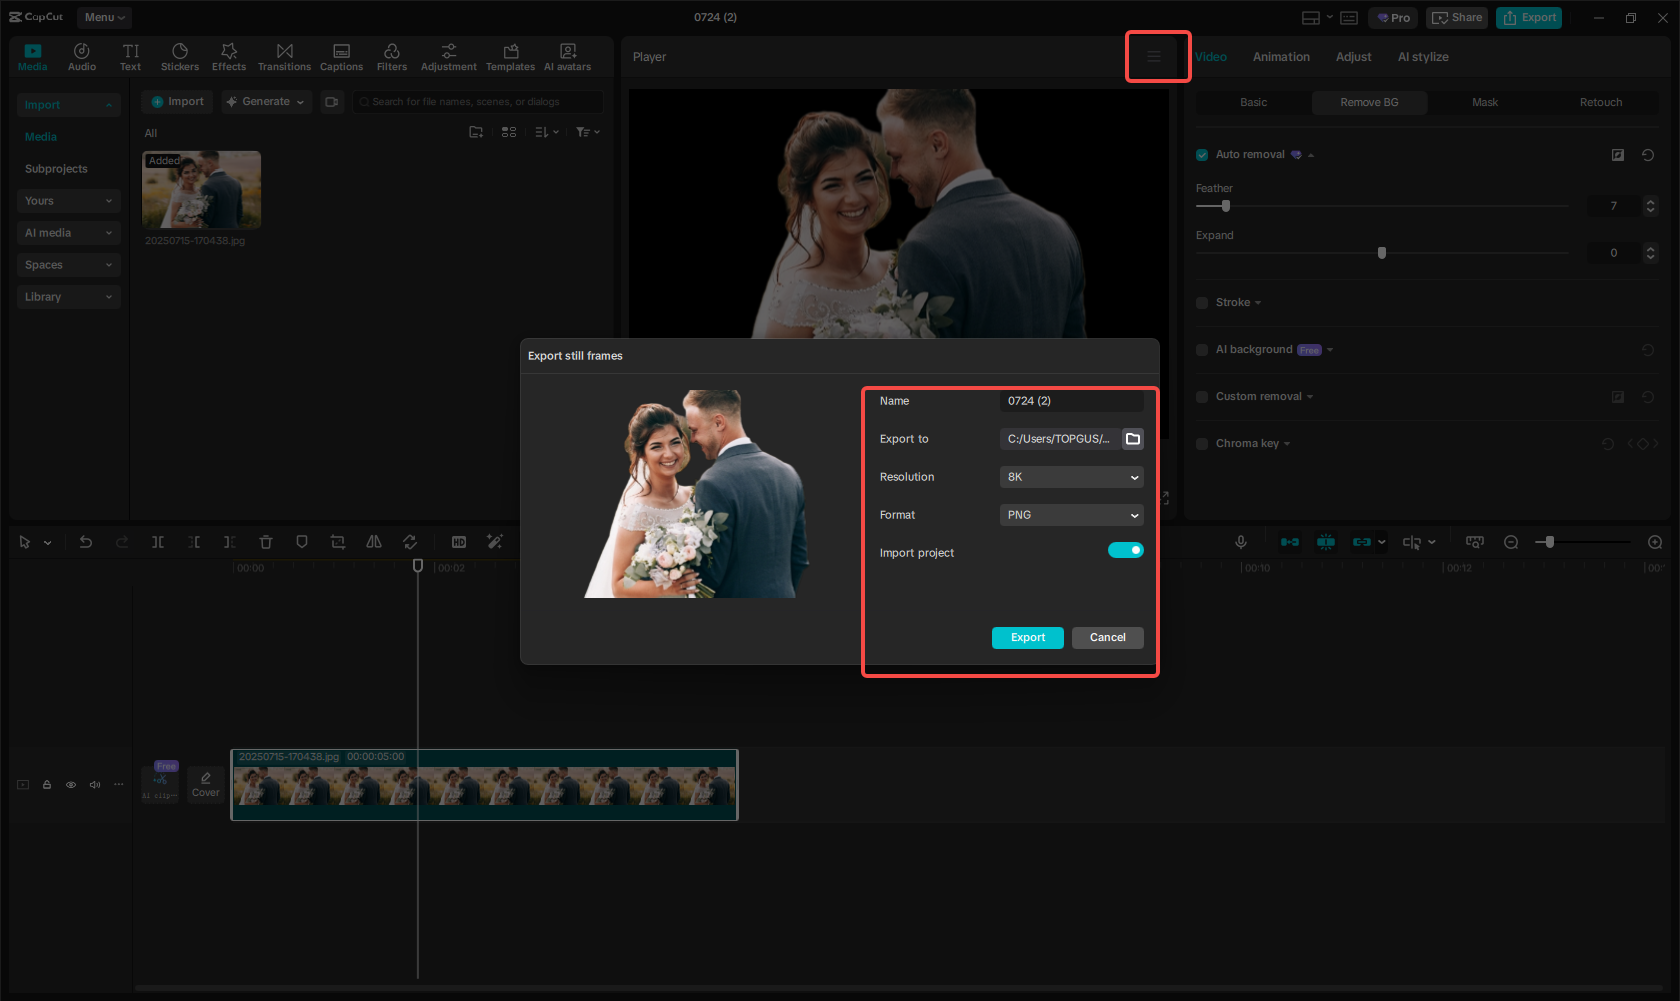Open the Resolution dropdown showing 8K

tap(1070, 477)
